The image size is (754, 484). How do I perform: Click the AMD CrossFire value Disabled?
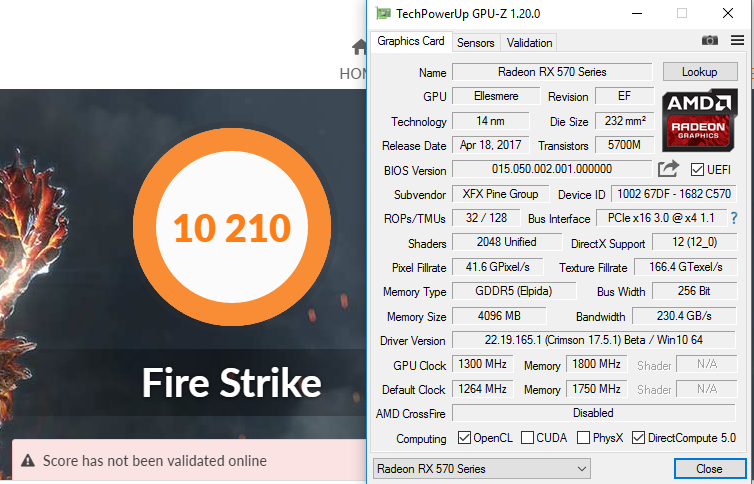tap(593, 413)
